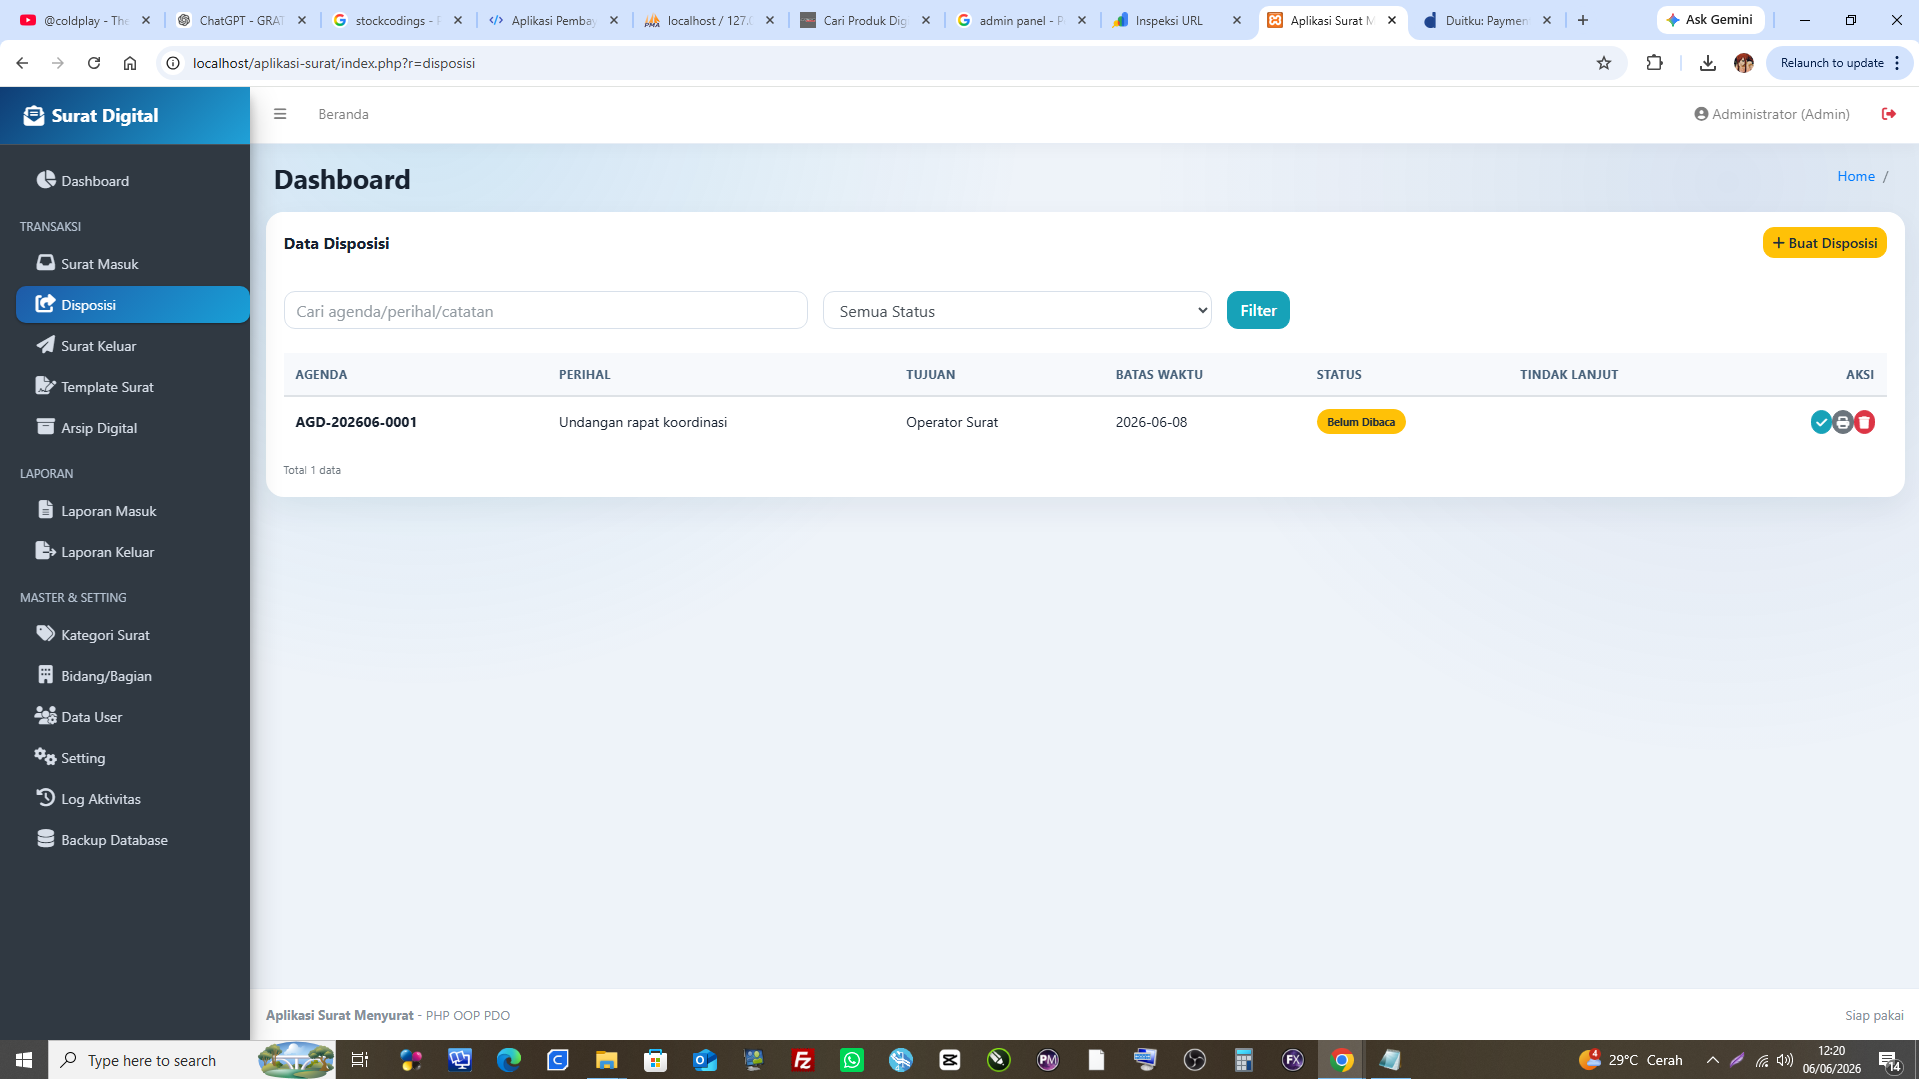Viewport: 1919px width, 1079px height.
Task: Click the Surat Digital brand logo
Action: click(91, 115)
